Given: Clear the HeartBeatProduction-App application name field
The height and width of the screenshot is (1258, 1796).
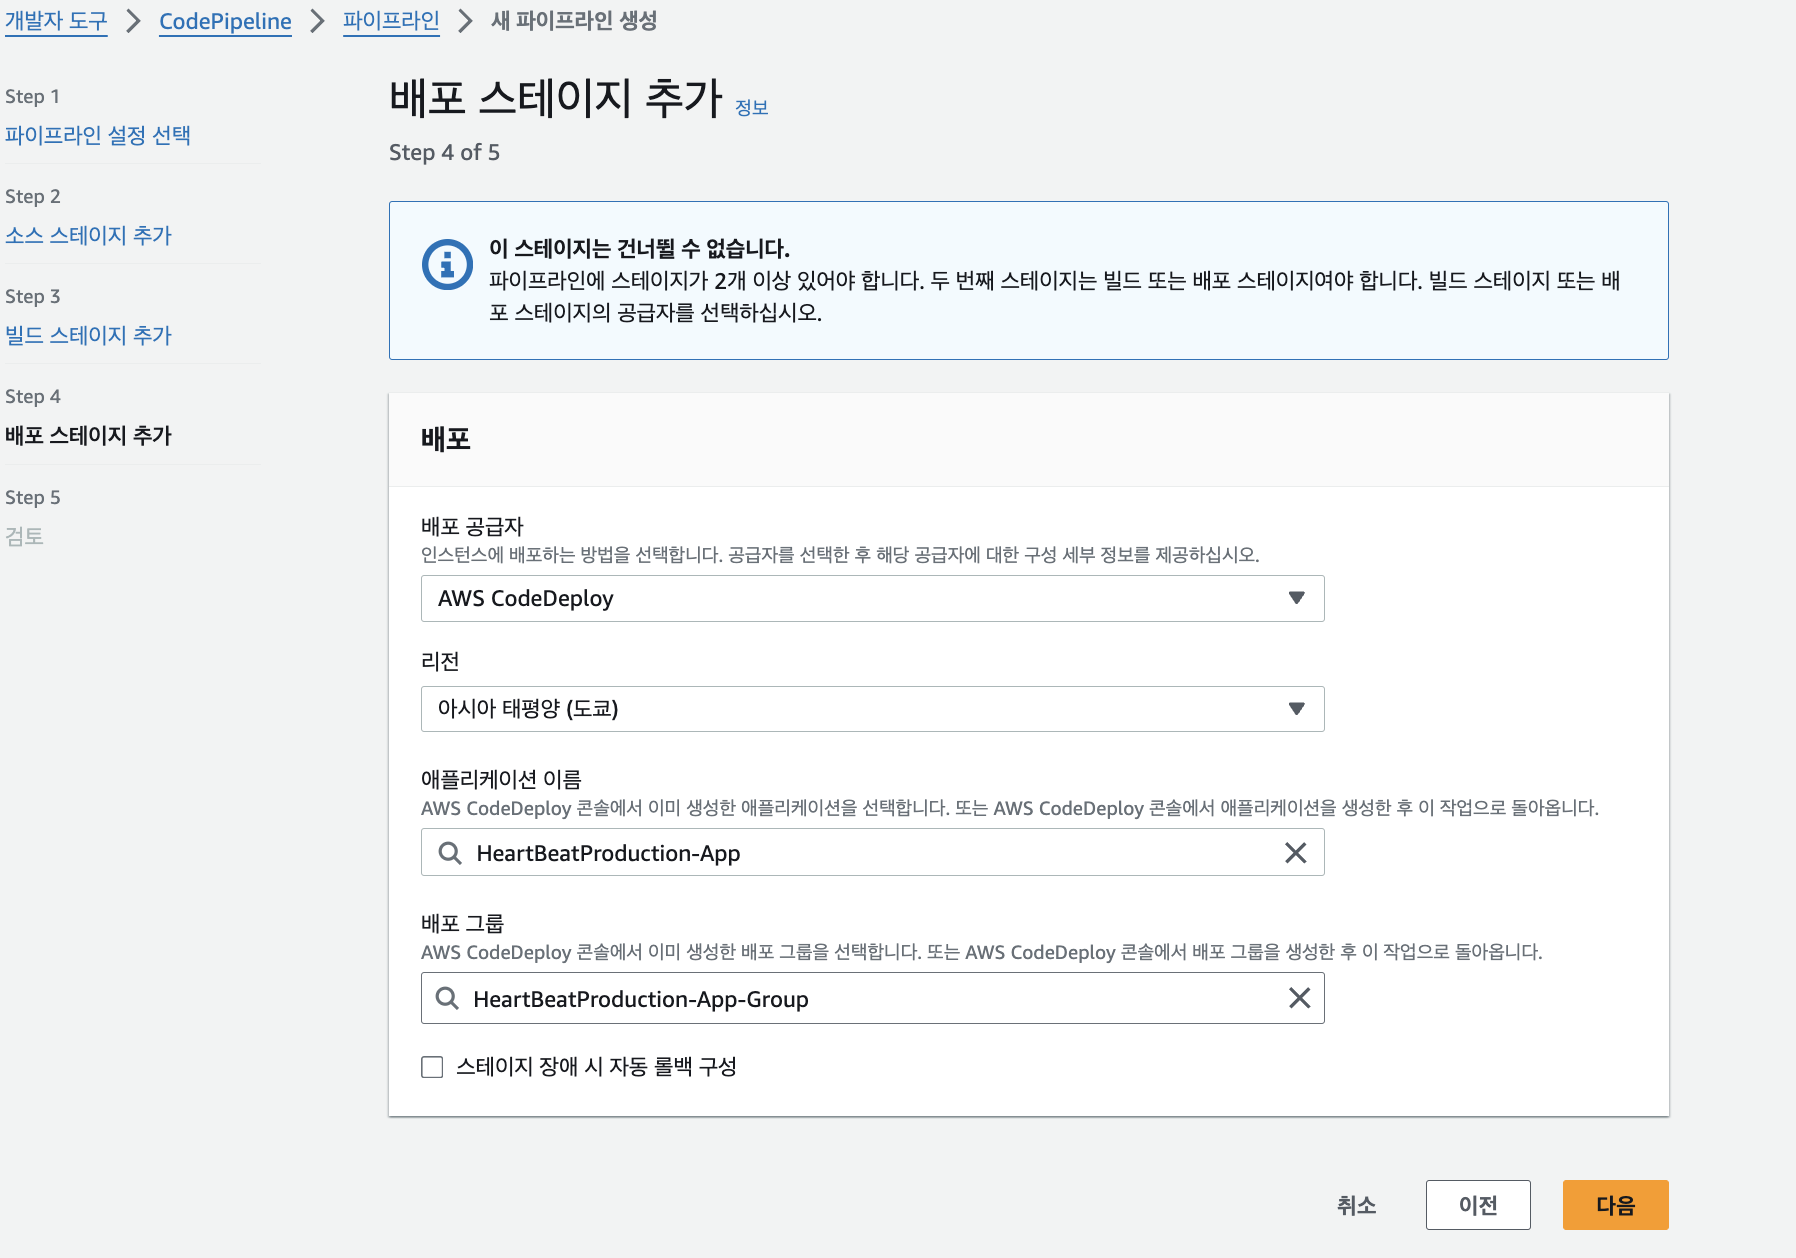Looking at the screenshot, I should click(x=1295, y=853).
